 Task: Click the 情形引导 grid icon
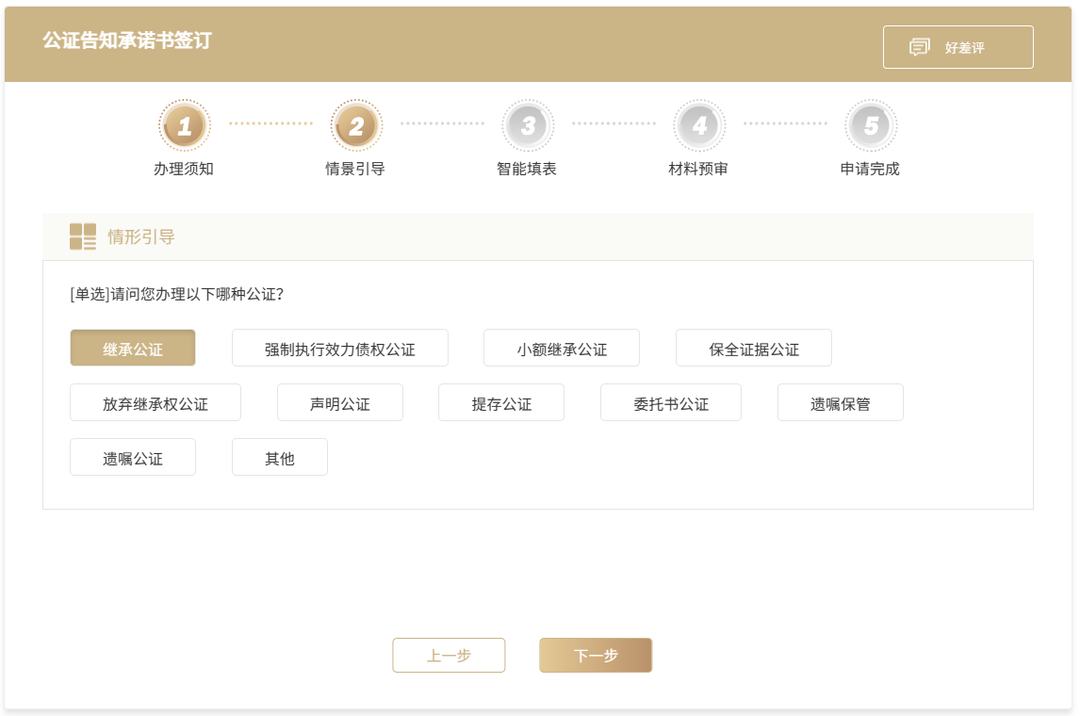[83, 237]
